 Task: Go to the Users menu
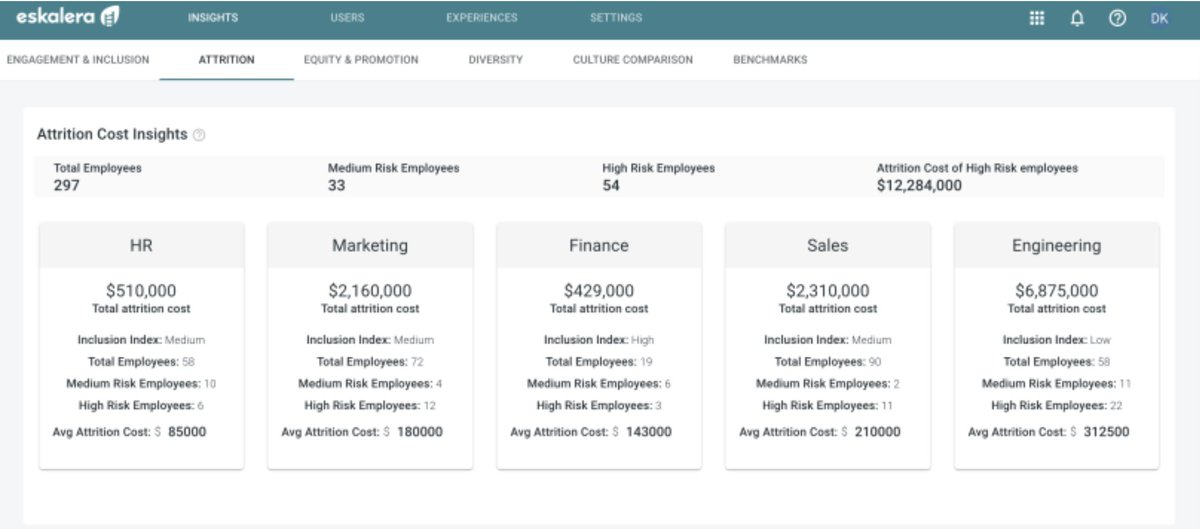click(x=347, y=18)
